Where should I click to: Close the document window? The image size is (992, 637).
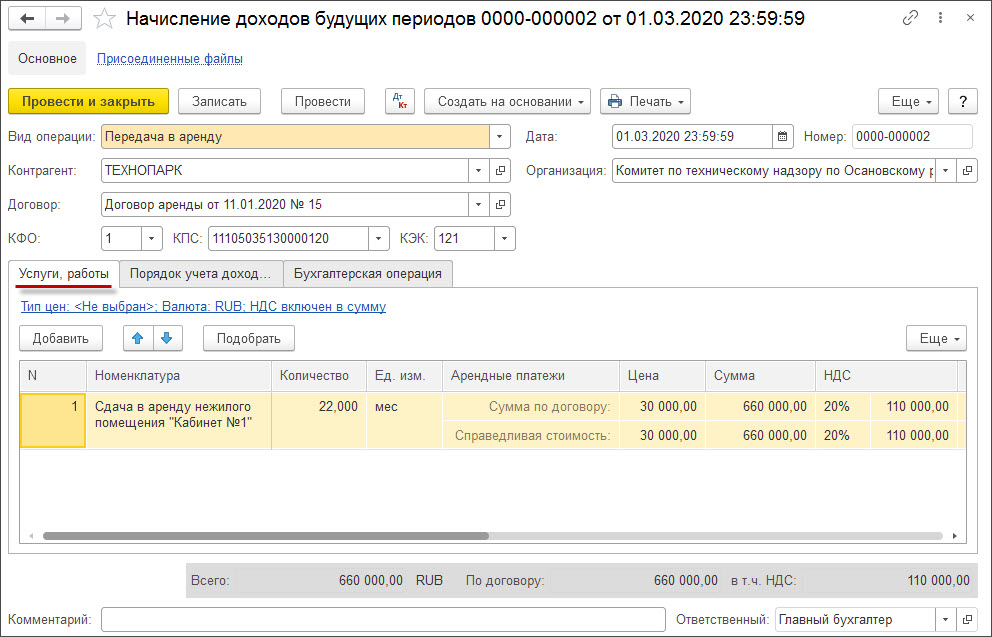coord(970,18)
